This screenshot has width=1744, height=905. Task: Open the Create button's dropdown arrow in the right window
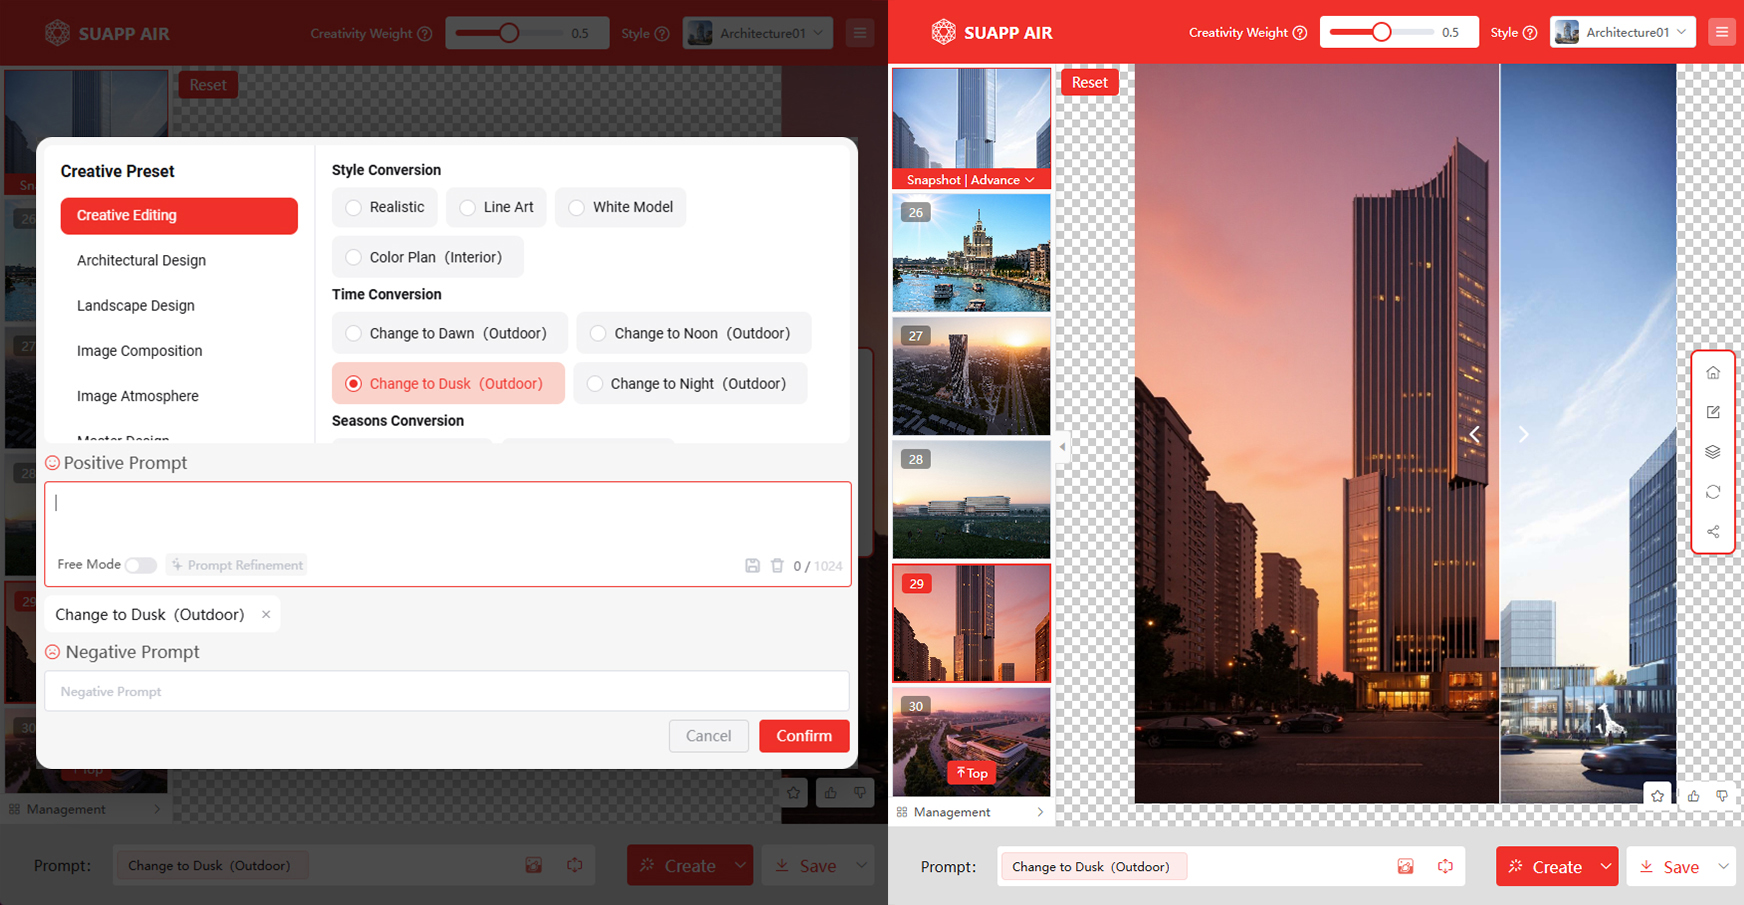[1606, 866]
